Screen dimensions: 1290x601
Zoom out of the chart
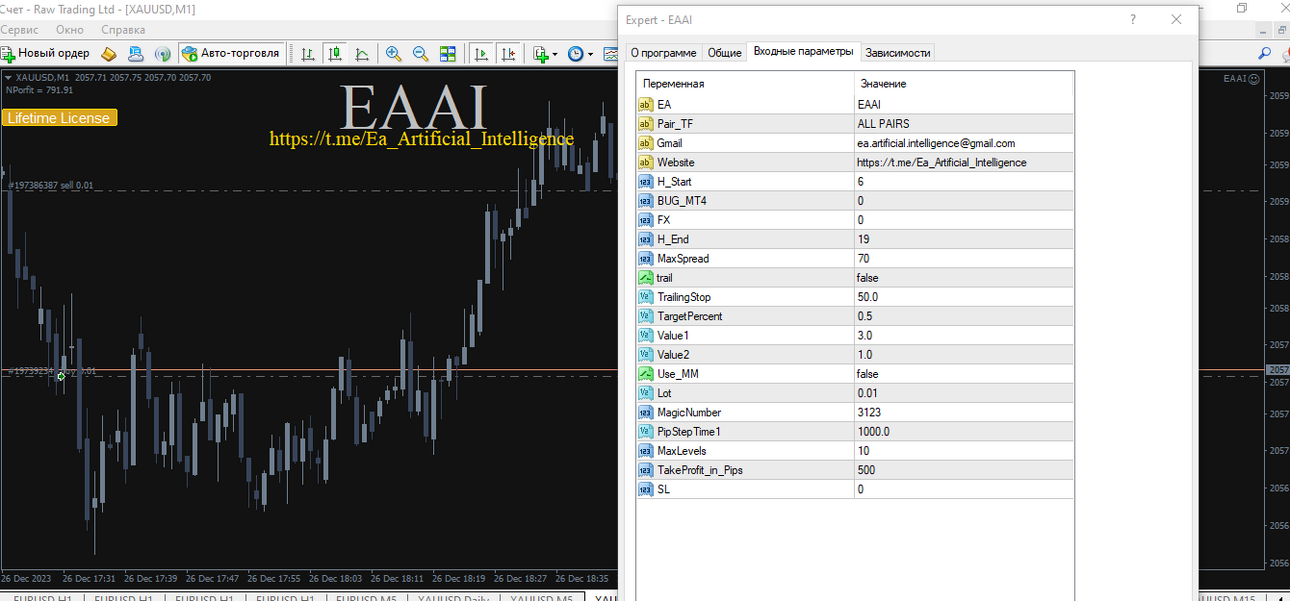coord(421,53)
